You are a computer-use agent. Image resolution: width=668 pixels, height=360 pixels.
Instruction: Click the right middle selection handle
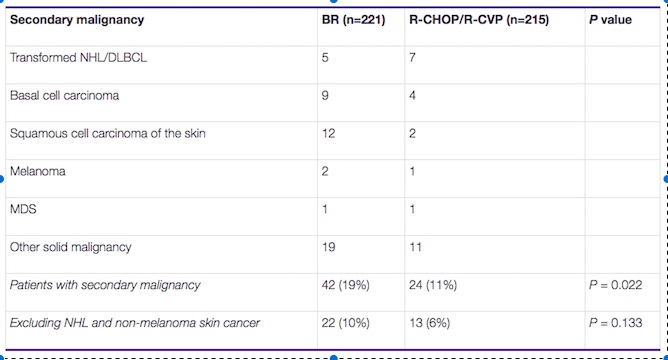(666, 179)
